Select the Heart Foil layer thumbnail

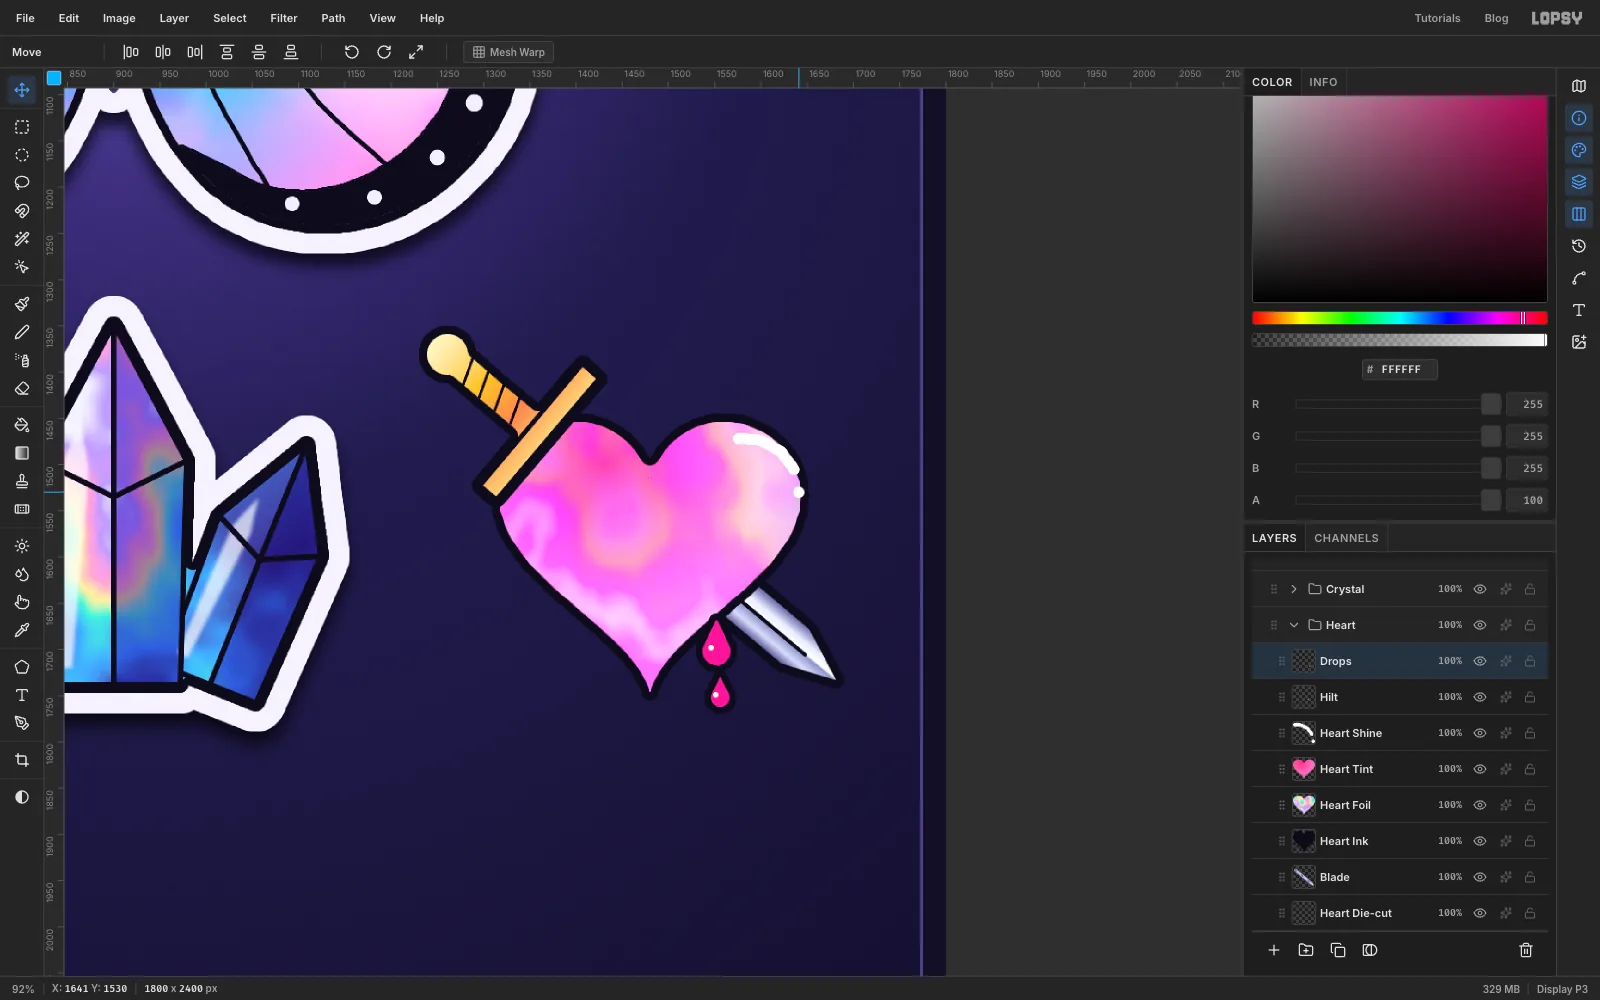[1304, 805]
